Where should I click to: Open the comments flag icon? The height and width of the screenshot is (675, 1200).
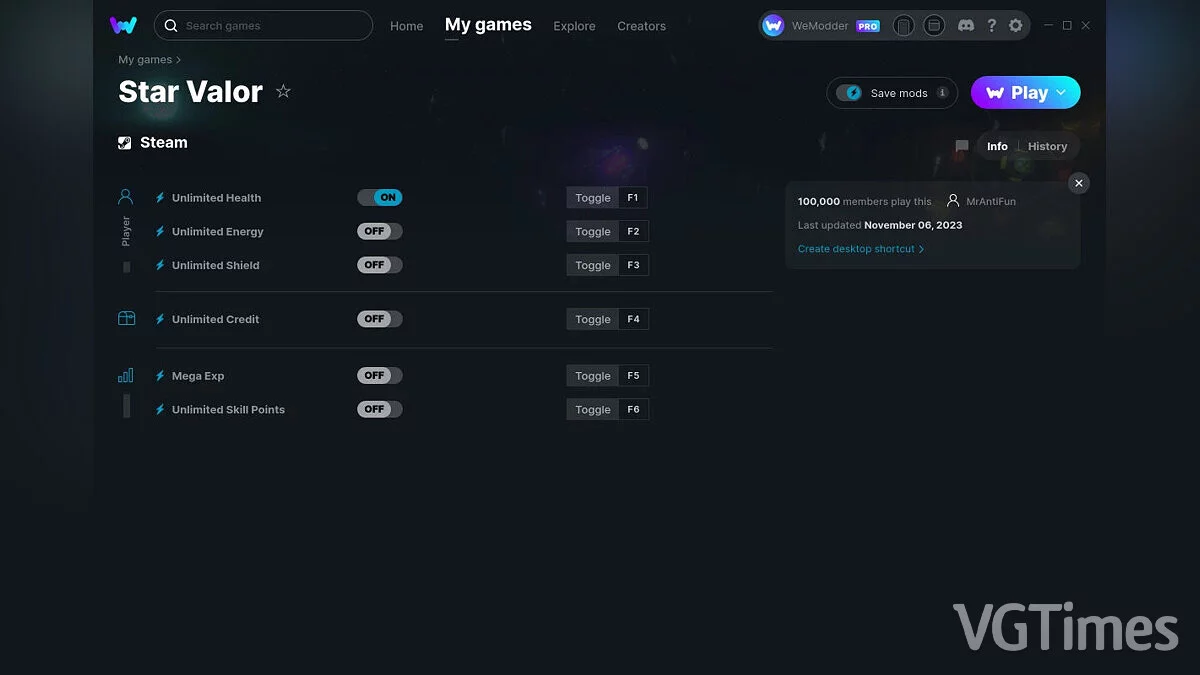[962, 146]
